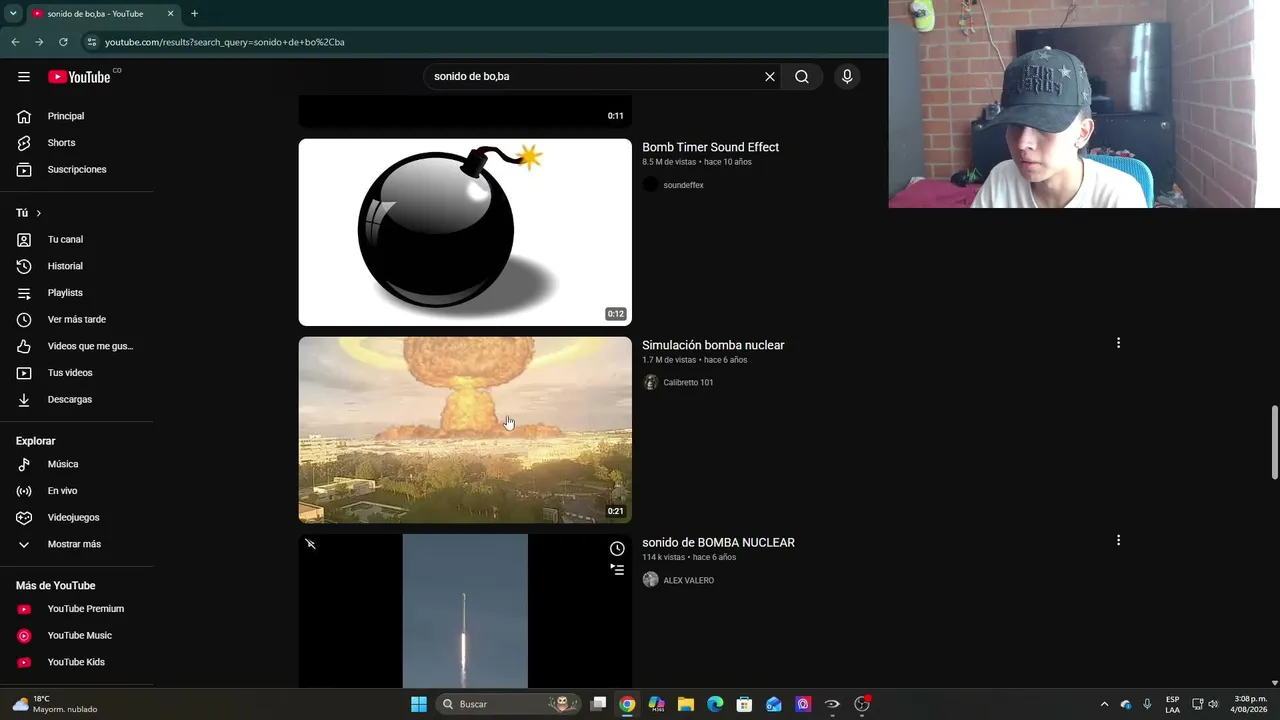Submit search with the magnifying glass button
The width and height of the screenshot is (1280, 720).
[x=802, y=77]
